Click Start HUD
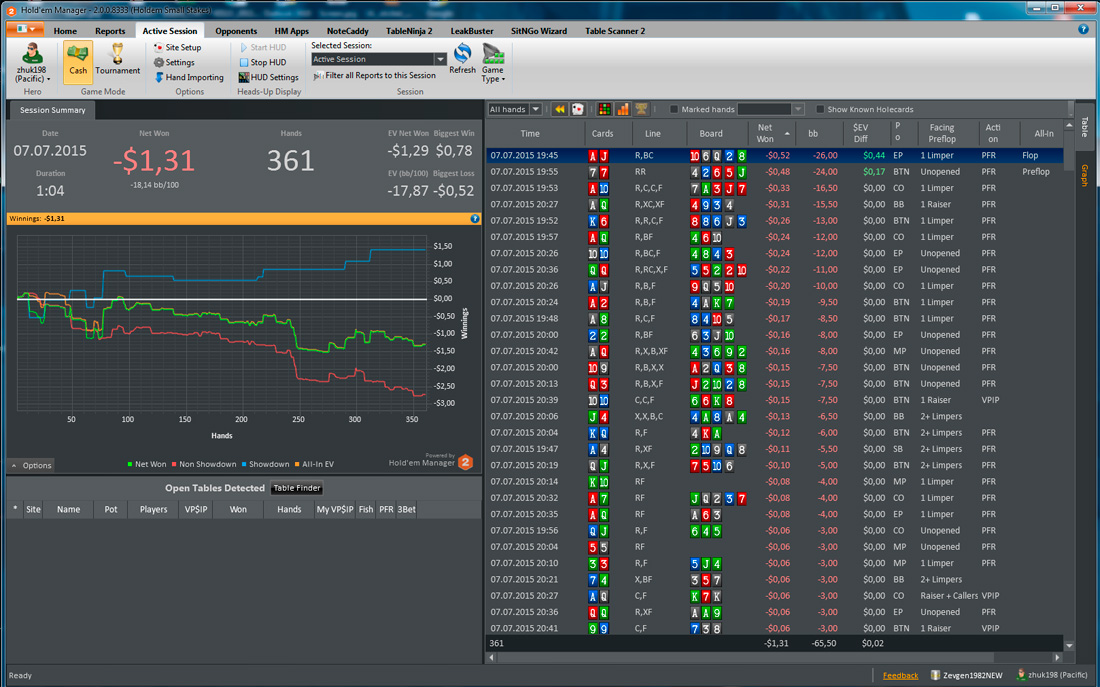 [x=263, y=47]
